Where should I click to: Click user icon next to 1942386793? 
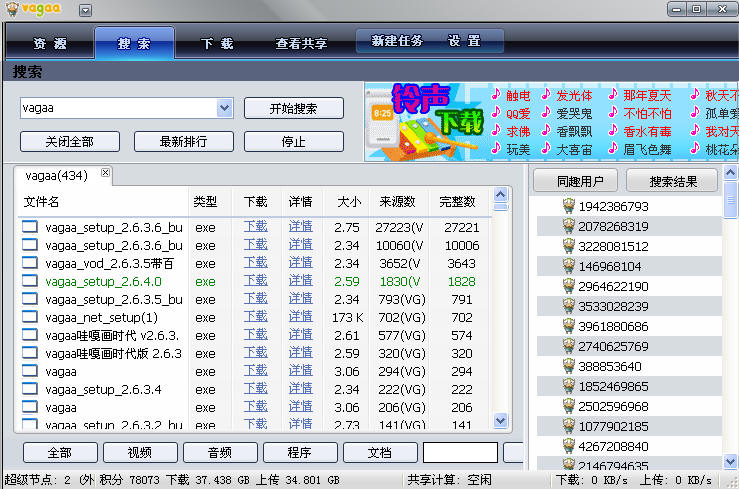(565, 206)
